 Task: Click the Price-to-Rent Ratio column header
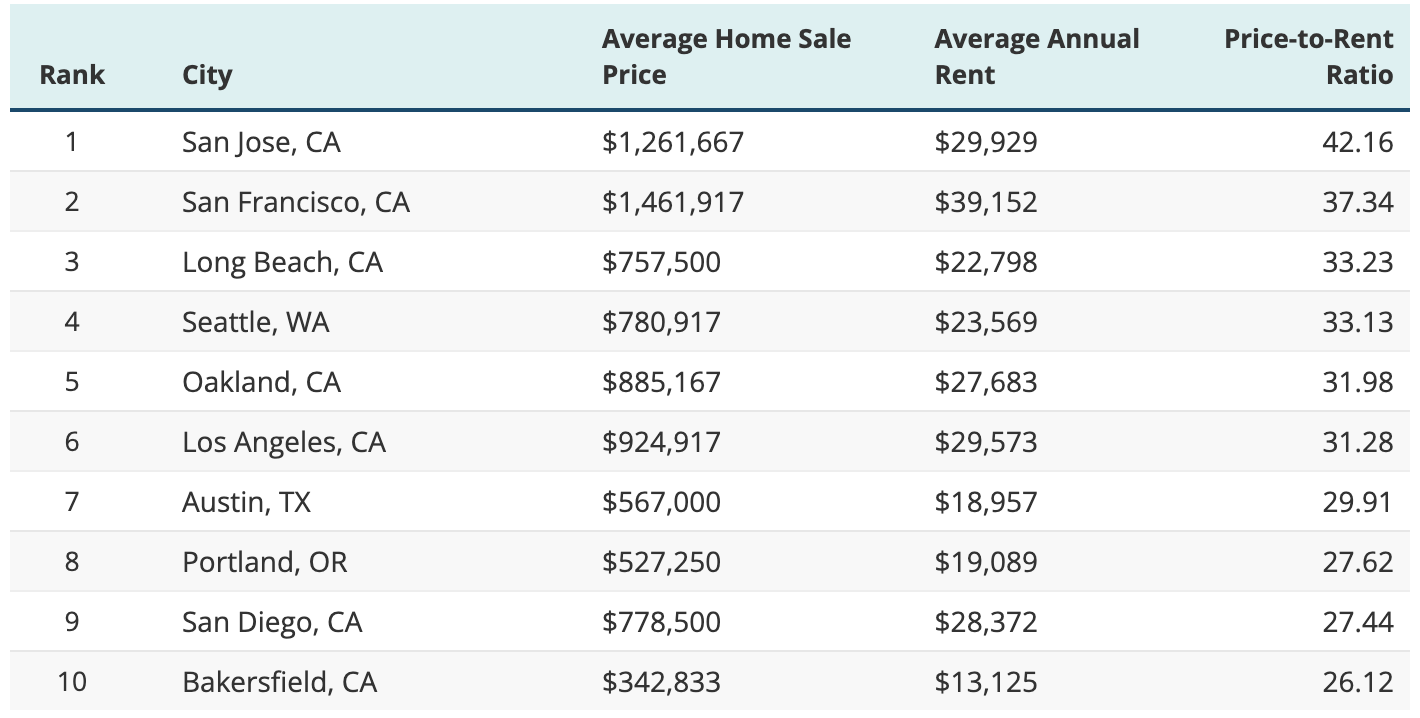(1308, 57)
